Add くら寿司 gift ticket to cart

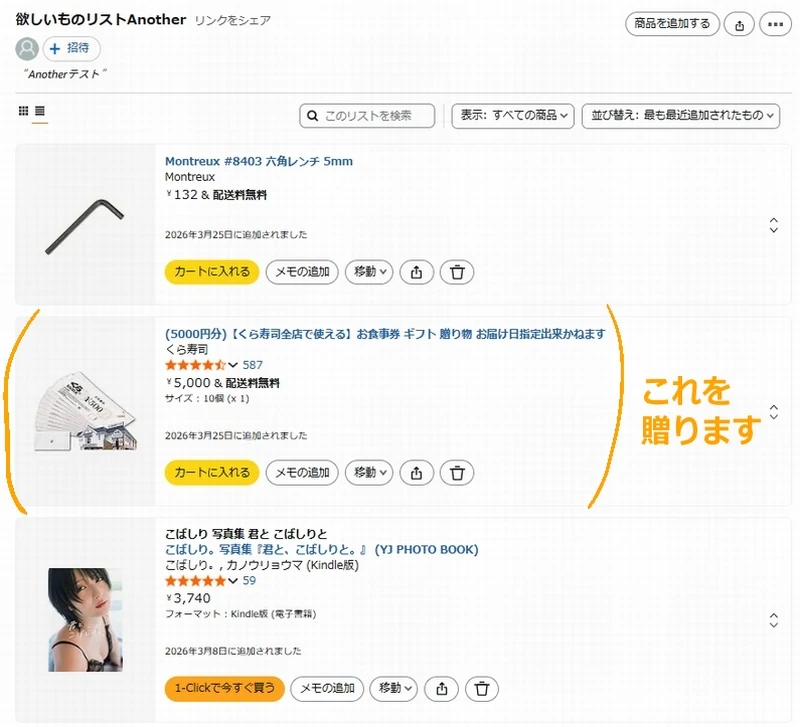click(212, 473)
